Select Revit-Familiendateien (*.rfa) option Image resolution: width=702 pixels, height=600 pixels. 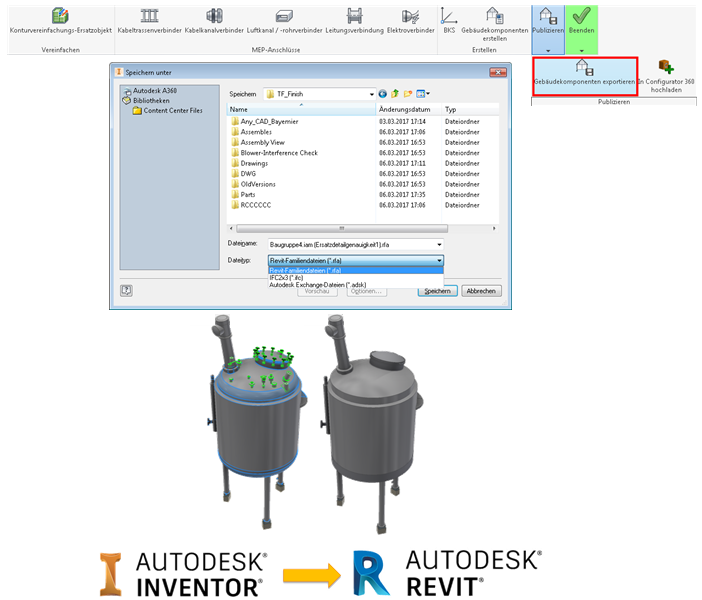coord(355,270)
